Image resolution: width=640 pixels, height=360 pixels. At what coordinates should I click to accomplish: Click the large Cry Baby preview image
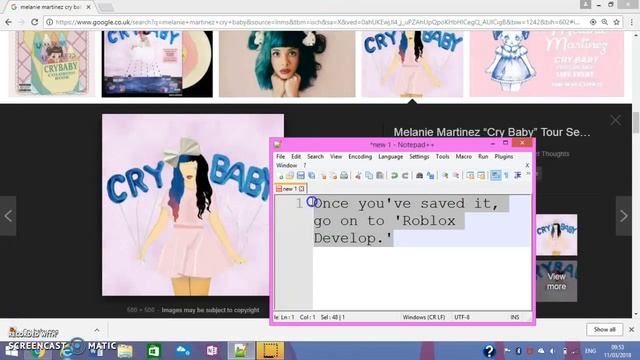tap(193, 205)
